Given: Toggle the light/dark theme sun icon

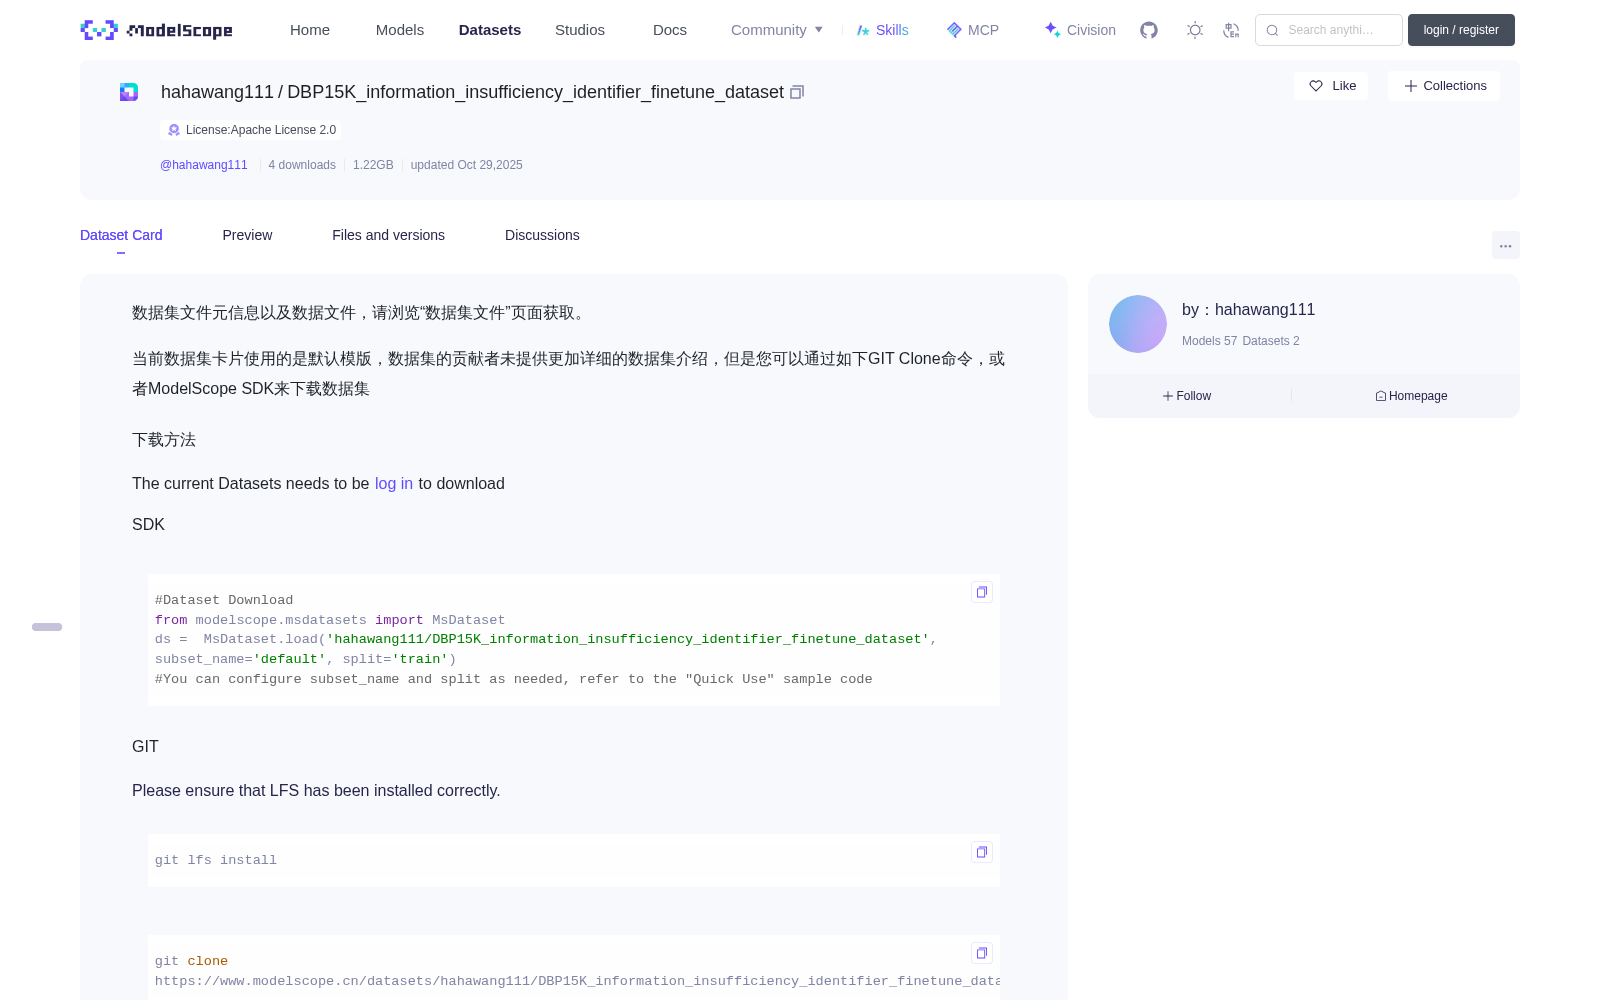Looking at the screenshot, I should click(x=1195, y=30).
